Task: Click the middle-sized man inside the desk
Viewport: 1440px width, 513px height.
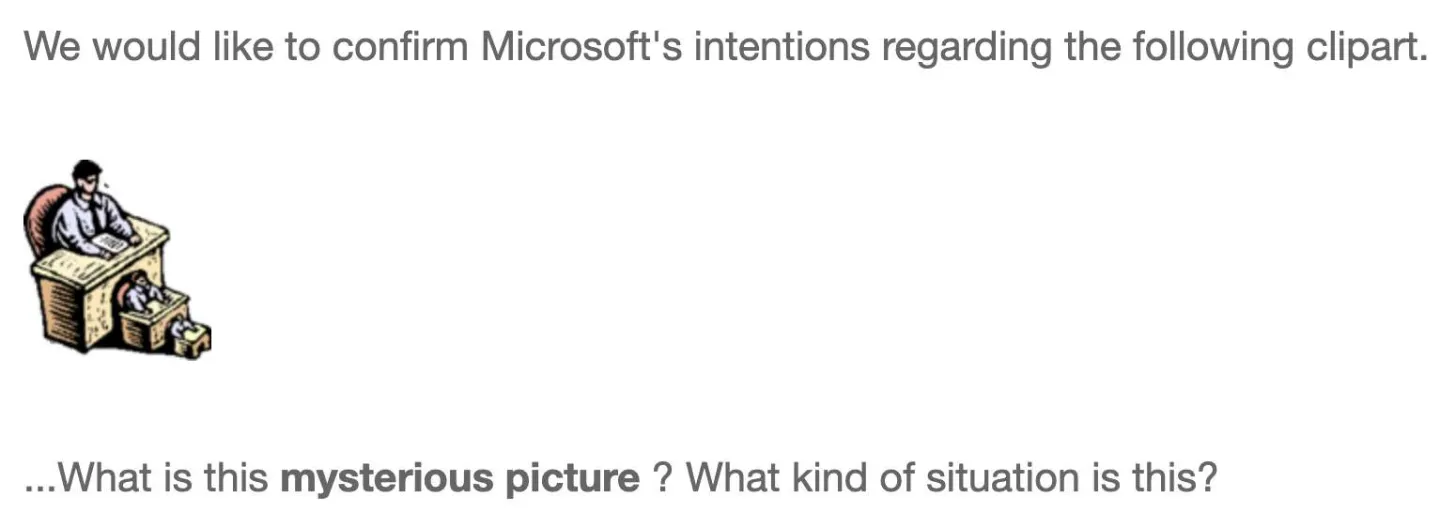Action: (142, 294)
